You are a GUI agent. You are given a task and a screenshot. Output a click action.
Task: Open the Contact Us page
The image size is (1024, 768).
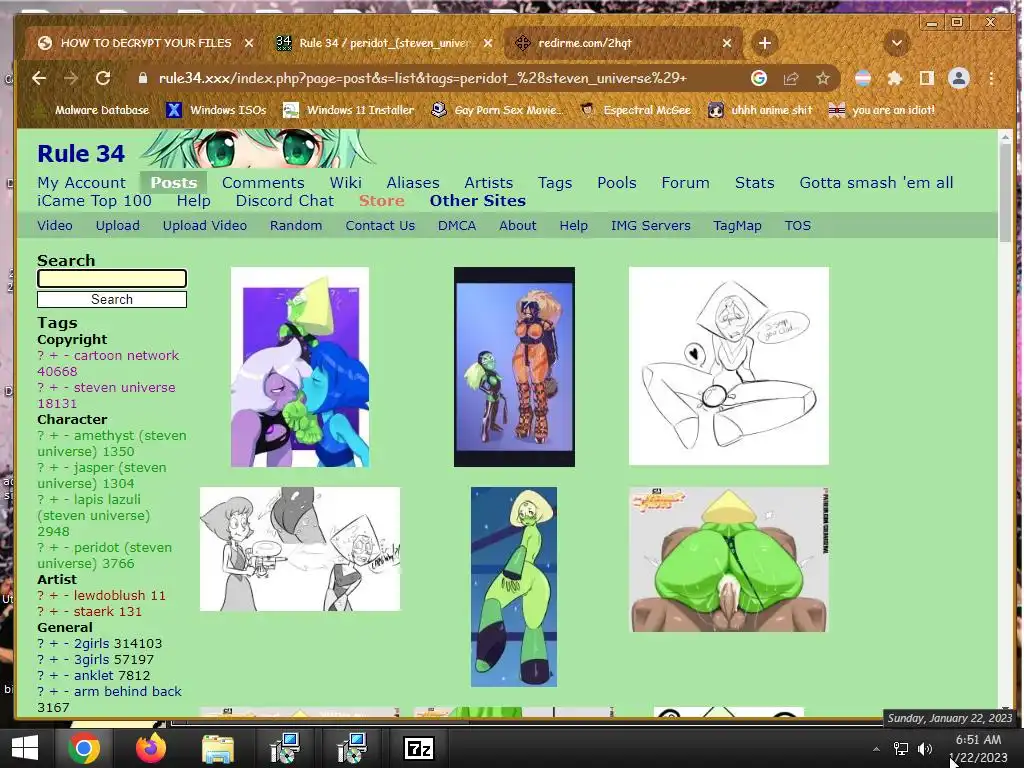[380, 226]
